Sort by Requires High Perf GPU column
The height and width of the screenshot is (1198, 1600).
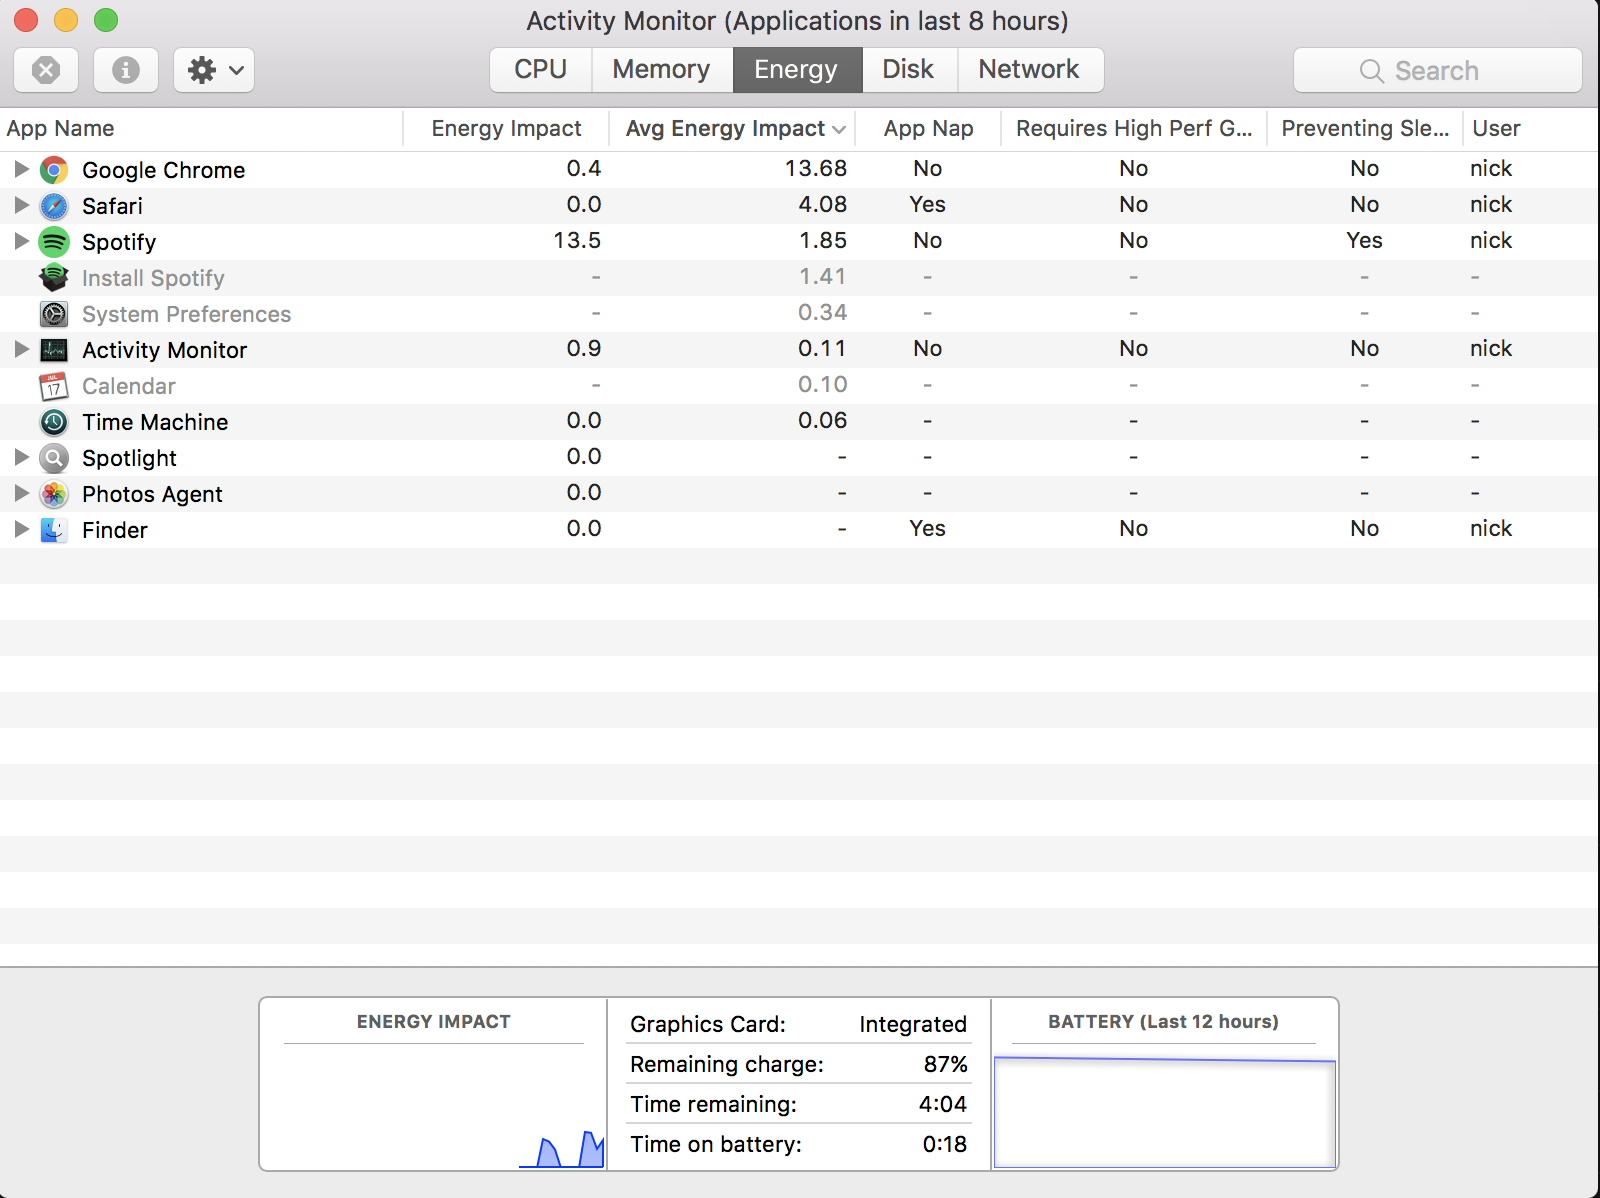point(1134,128)
